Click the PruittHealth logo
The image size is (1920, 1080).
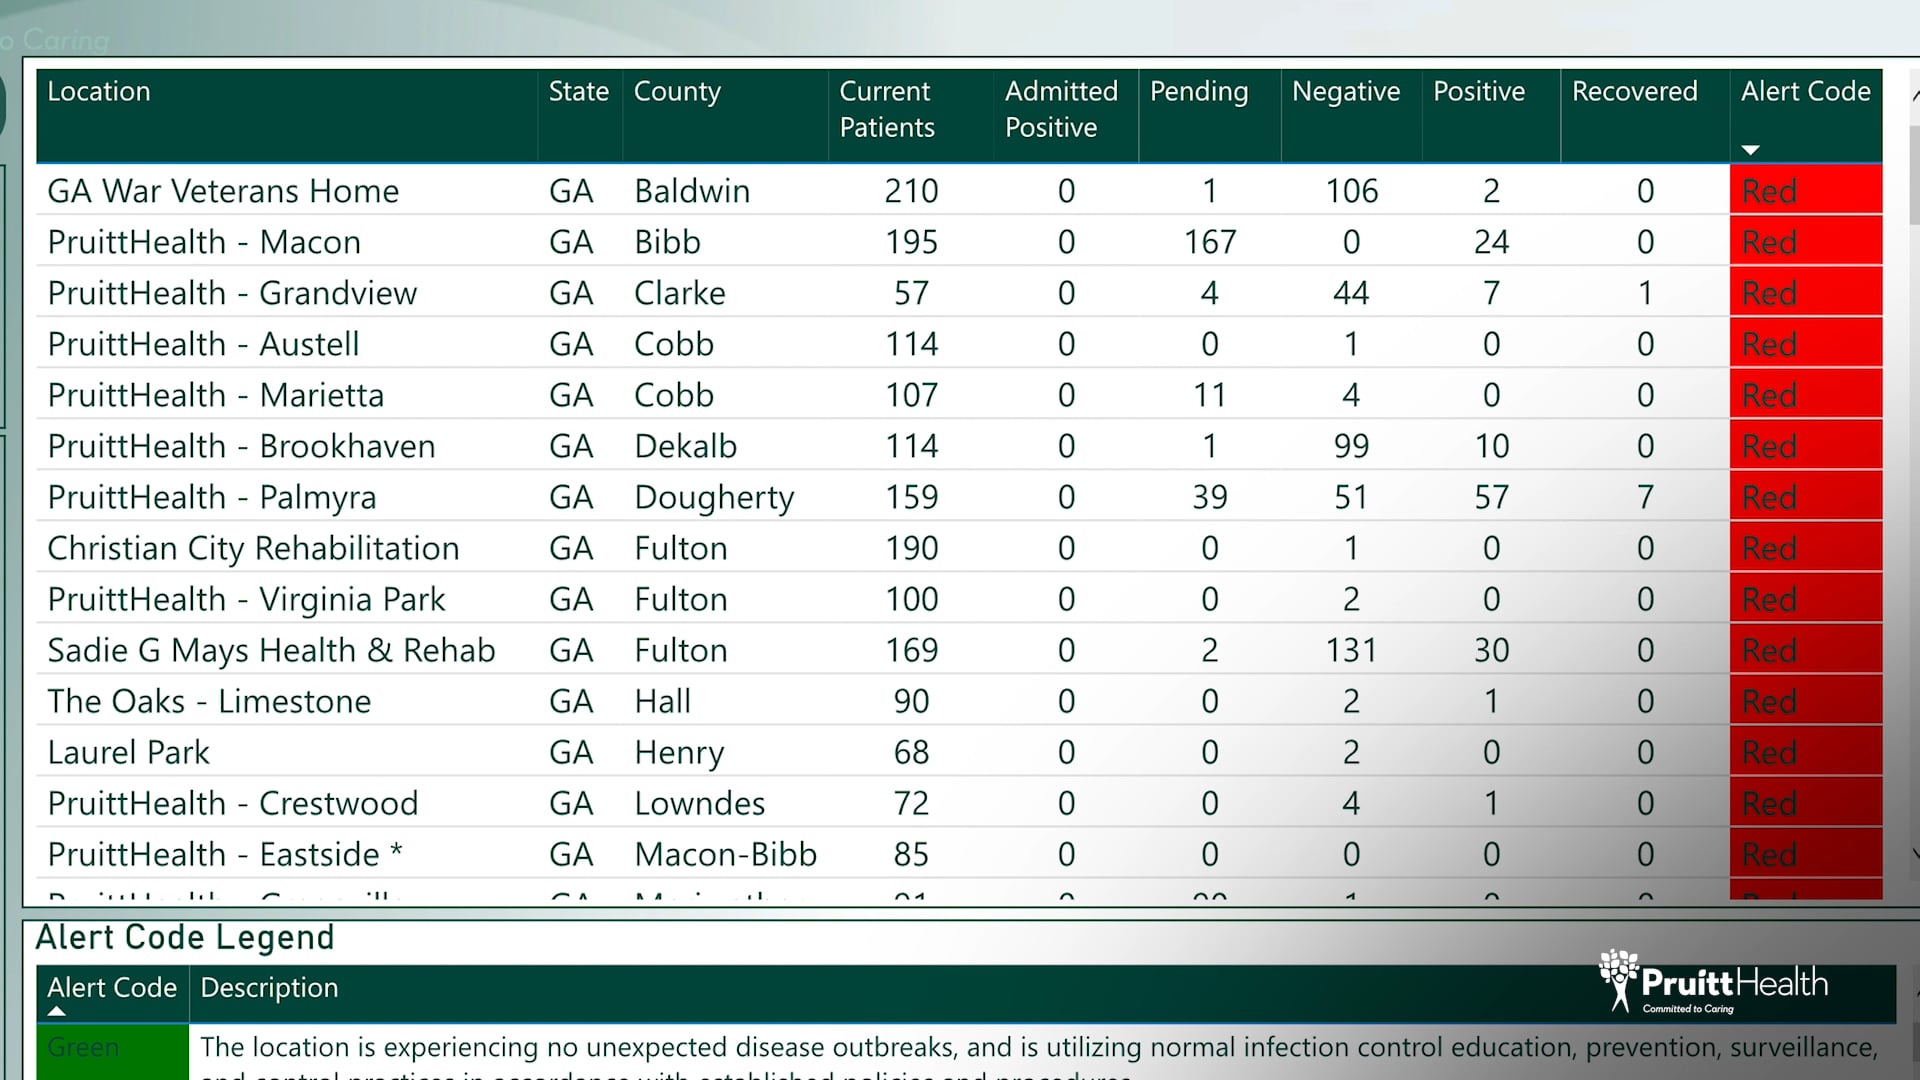[x=1713, y=982]
